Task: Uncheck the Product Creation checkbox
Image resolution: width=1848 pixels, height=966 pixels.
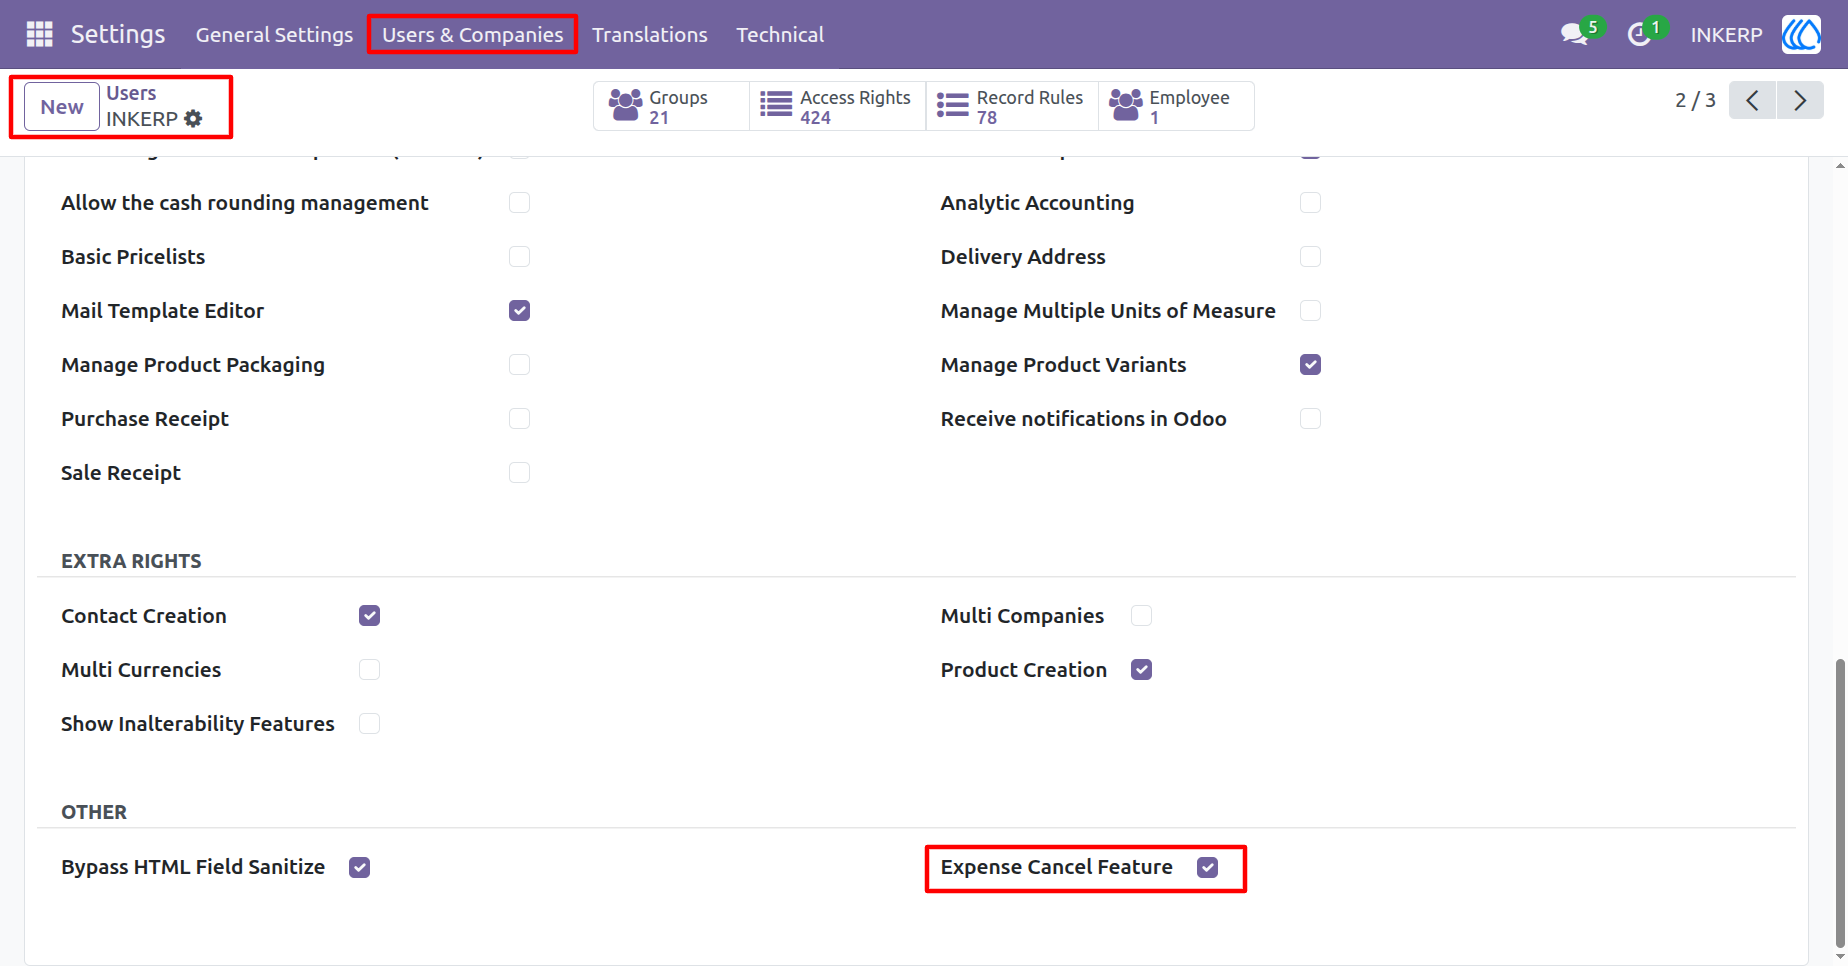Action: [1141, 670]
